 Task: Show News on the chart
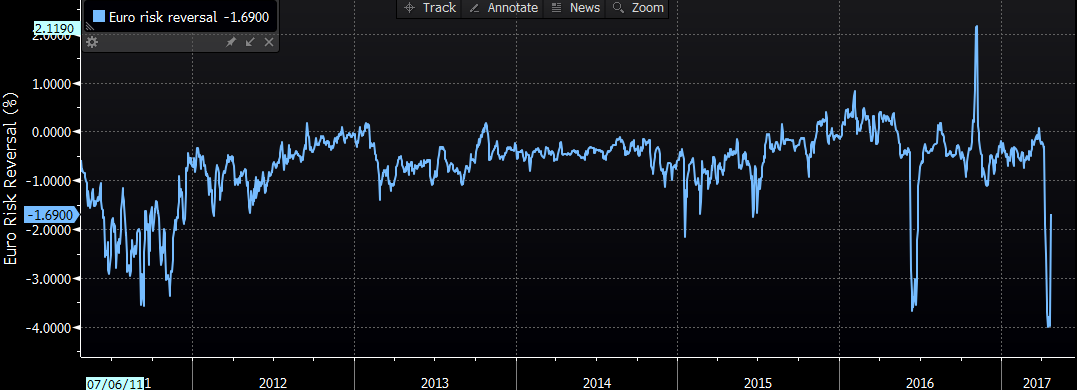point(575,8)
